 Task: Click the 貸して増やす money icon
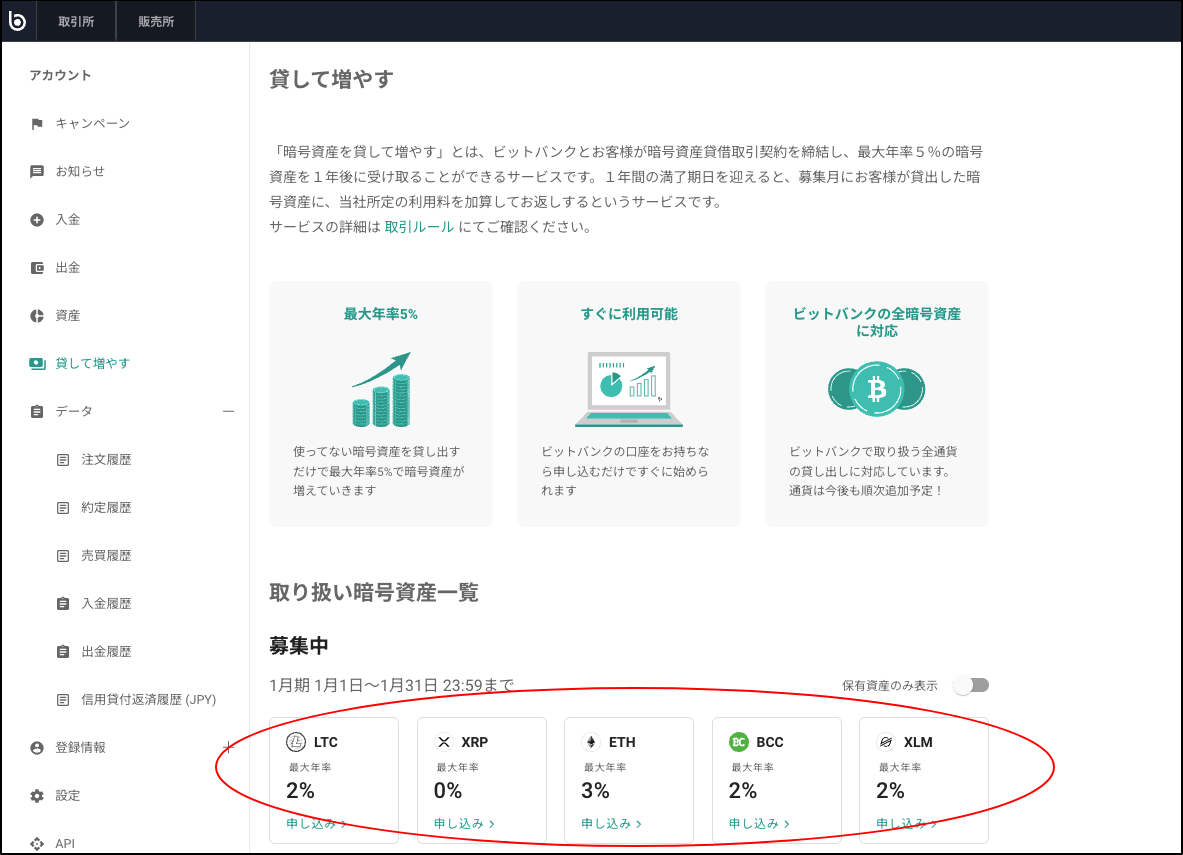pyautogui.click(x=37, y=364)
